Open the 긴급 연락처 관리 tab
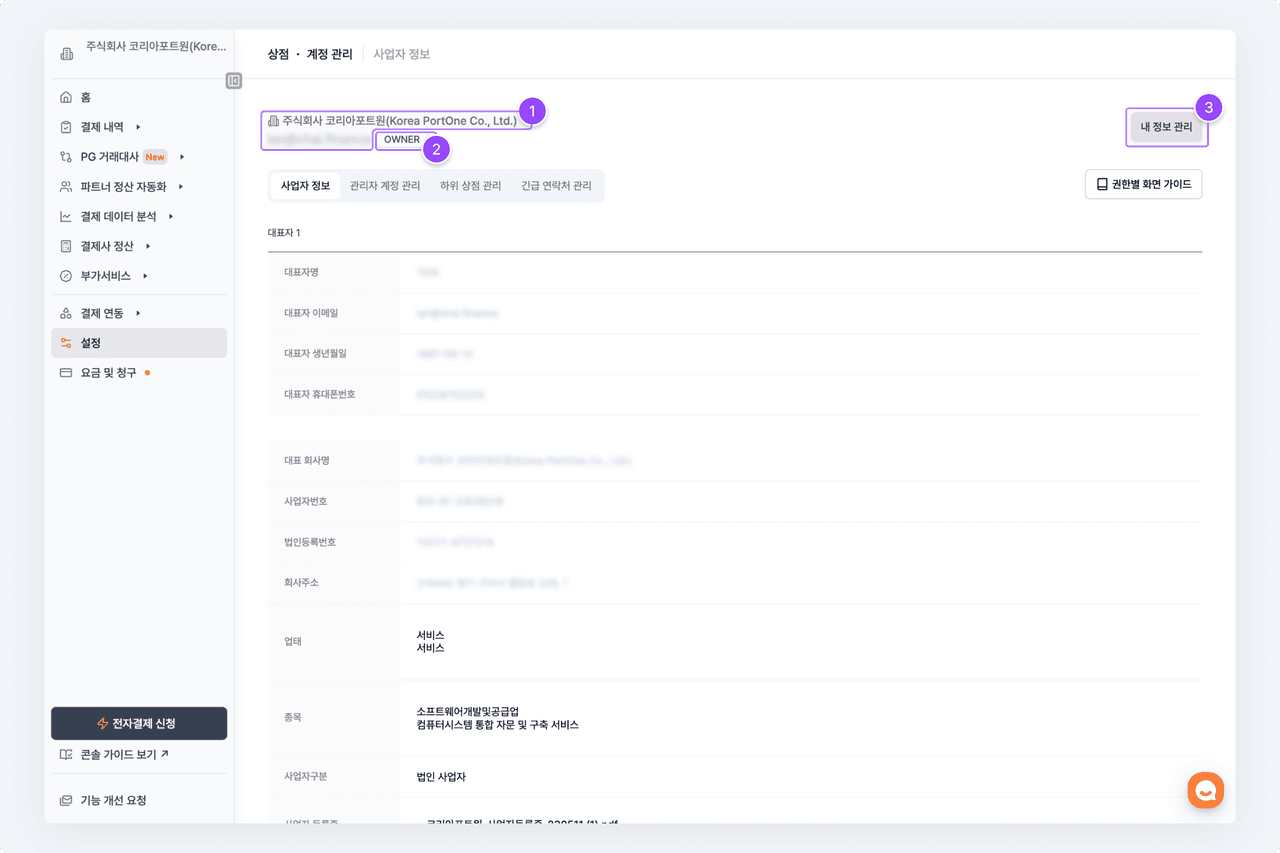This screenshot has width=1280, height=853. click(x=556, y=186)
